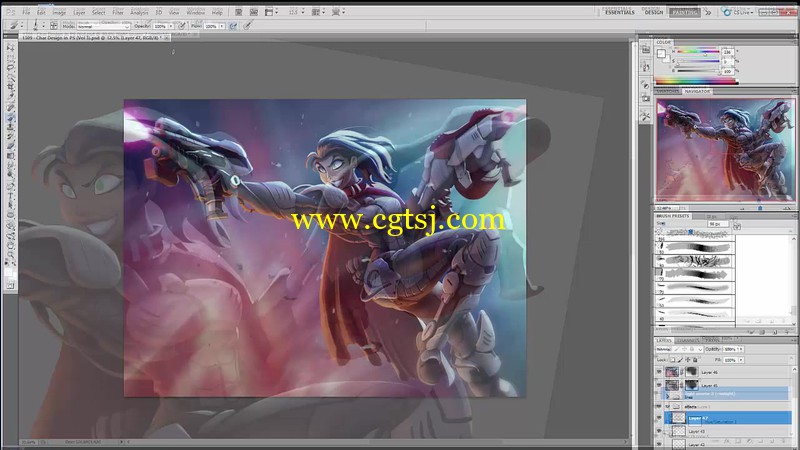Click lock all icon
The height and width of the screenshot is (450, 800).
[x=694, y=360]
